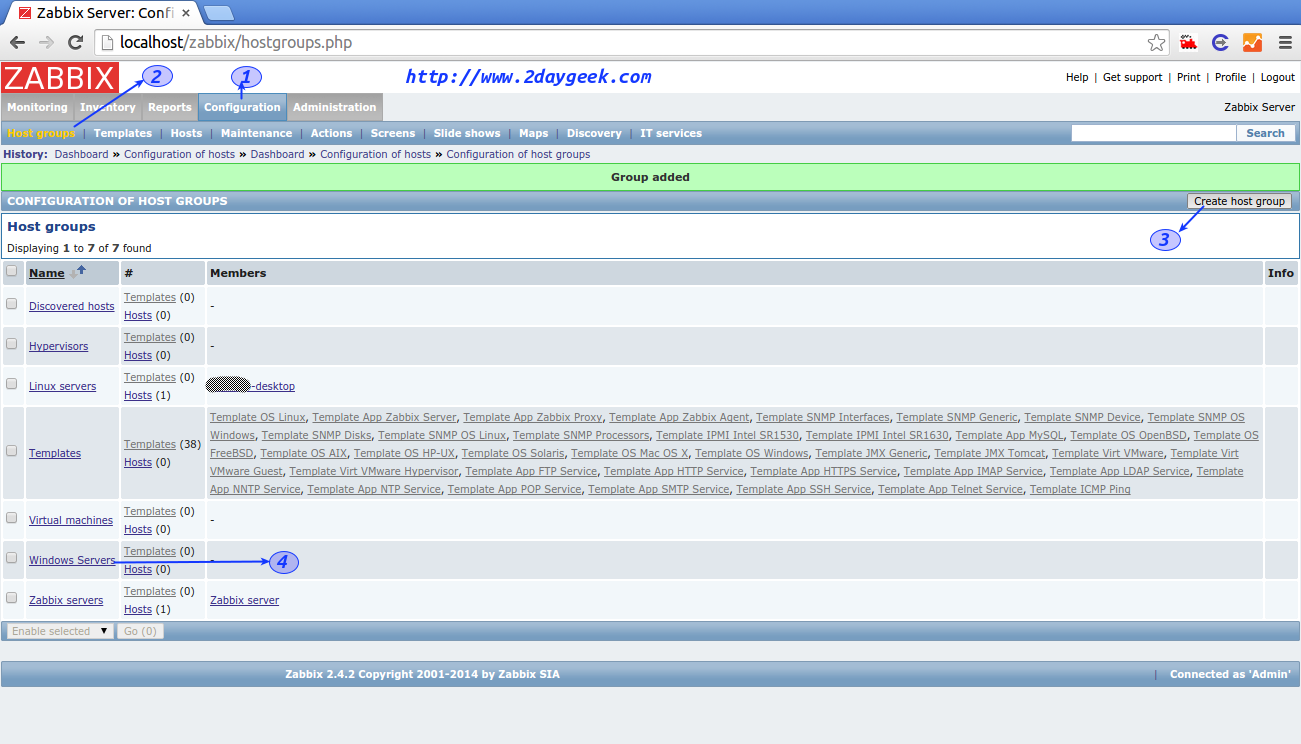This screenshot has width=1301, height=744.
Task: Open the Templates host group name link
Action: [x=55, y=453]
